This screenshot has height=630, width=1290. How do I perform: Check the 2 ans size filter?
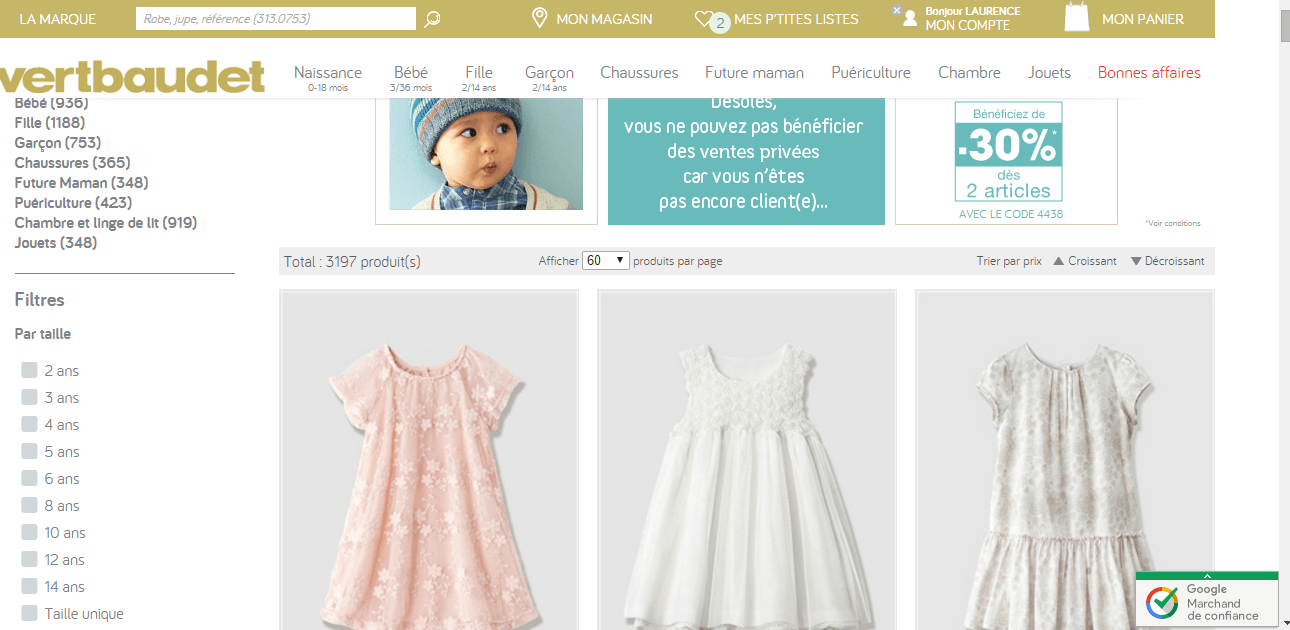(x=30, y=370)
